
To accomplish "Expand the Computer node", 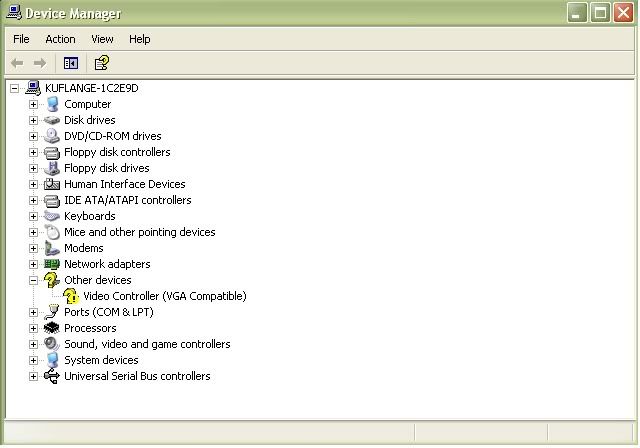I will pyautogui.click(x=33, y=104).
